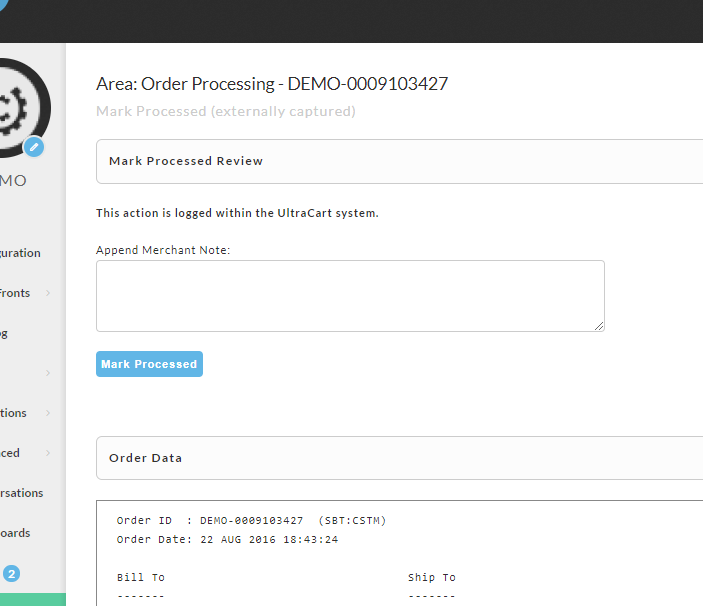Viewport: 703px width, 606px height.
Task: Focus the Append Merchant Note text area
Action: click(350, 296)
